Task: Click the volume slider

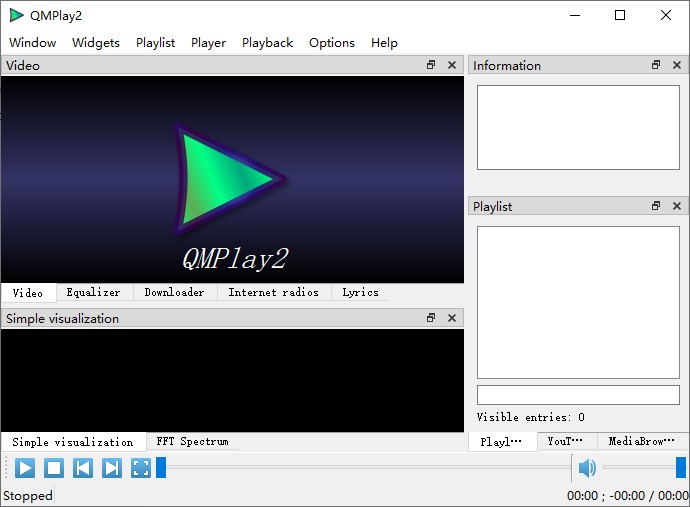Action: coord(642,468)
